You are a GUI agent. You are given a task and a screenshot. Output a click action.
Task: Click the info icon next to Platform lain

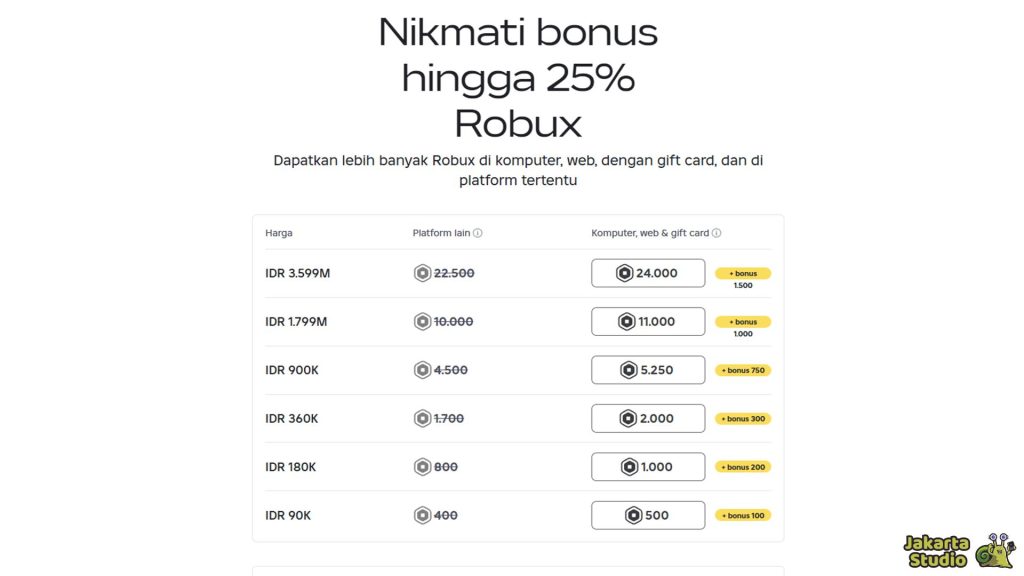pyautogui.click(x=478, y=232)
